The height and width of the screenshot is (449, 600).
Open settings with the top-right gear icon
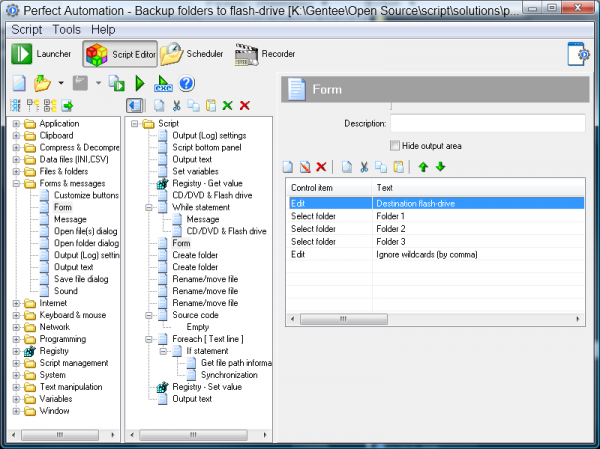click(579, 54)
